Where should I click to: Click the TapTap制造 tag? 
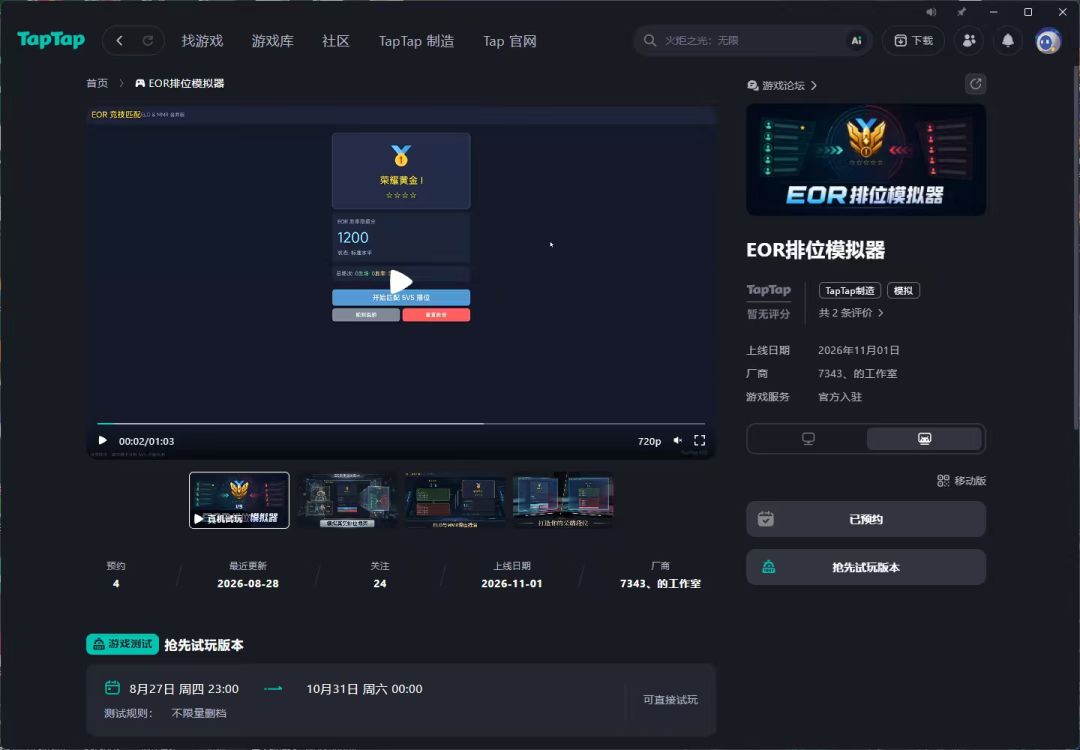(850, 291)
